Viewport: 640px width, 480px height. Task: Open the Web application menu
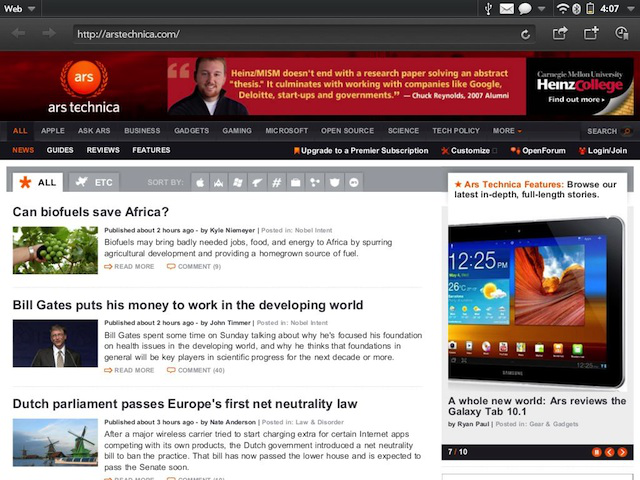(19, 9)
